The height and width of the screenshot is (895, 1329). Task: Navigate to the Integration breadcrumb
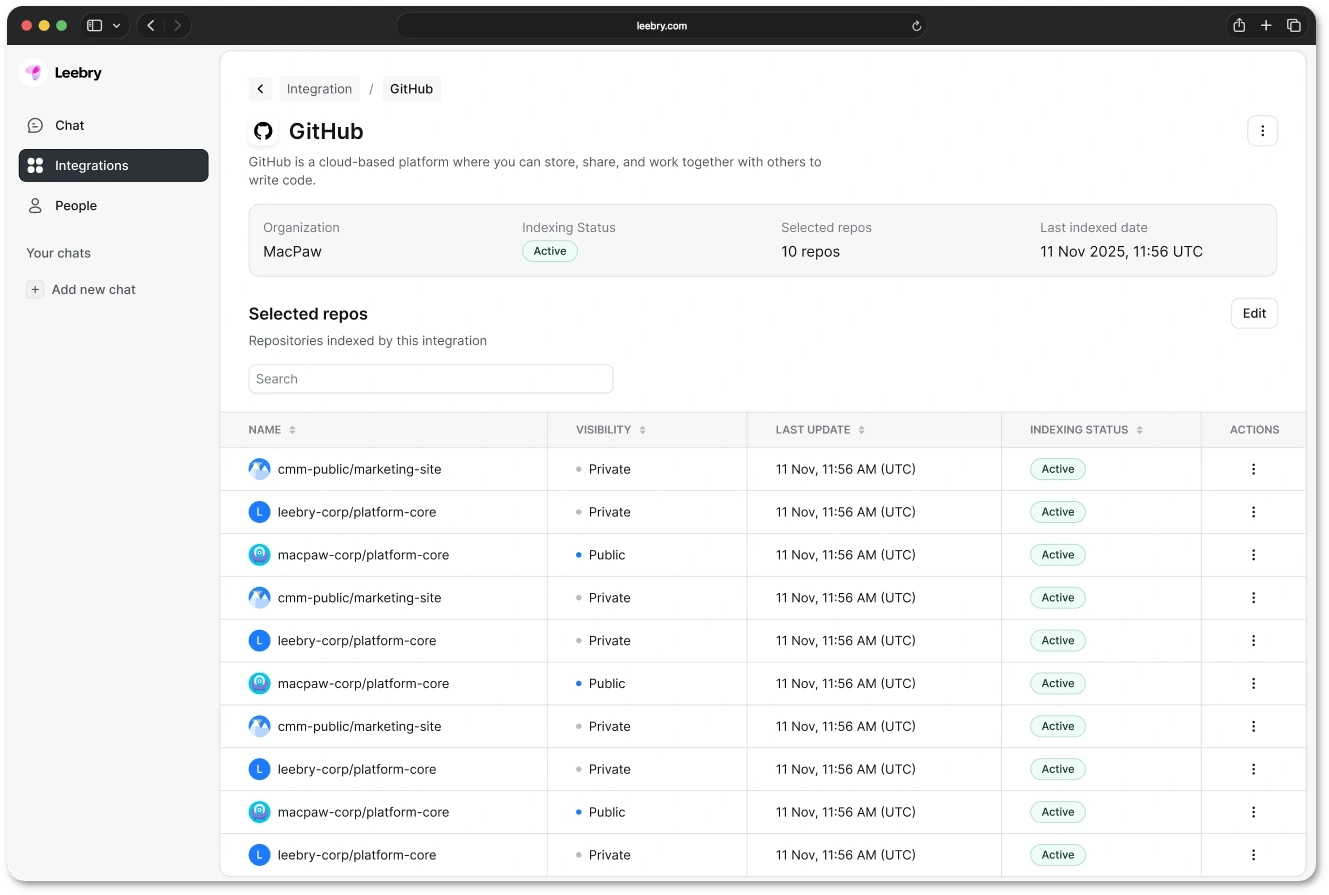[319, 89]
